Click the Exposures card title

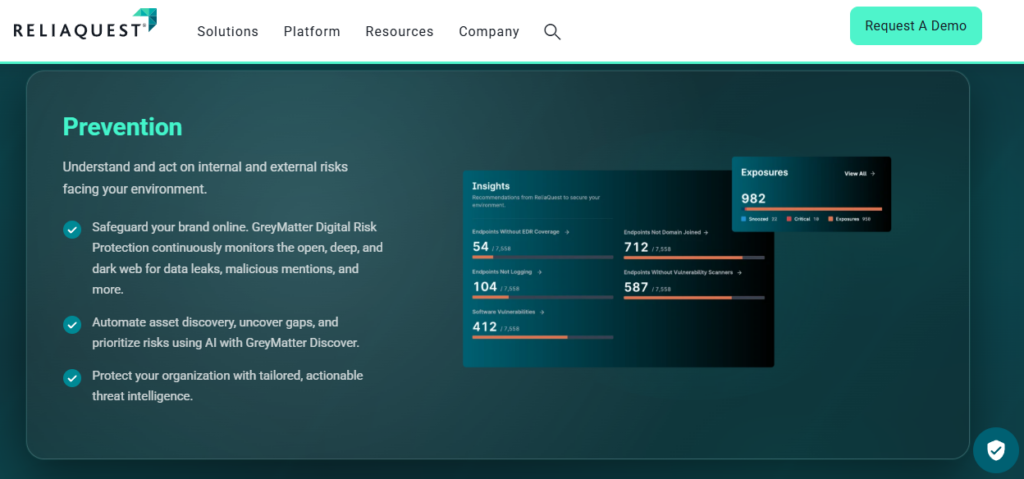pyautogui.click(x=764, y=173)
